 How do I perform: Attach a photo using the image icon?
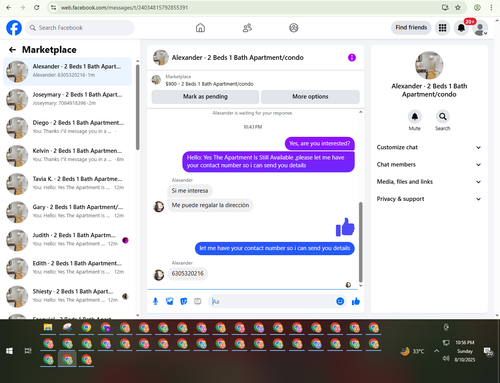click(x=170, y=301)
